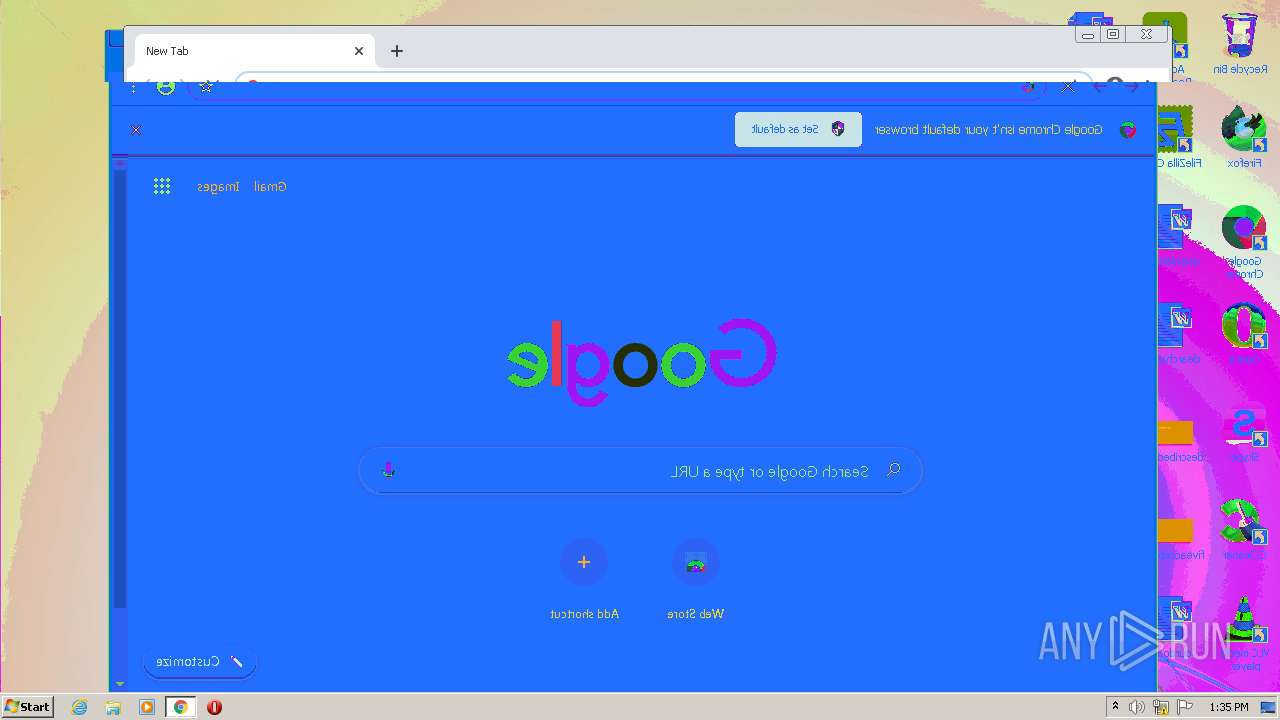Open Windows Explorer folder in taskbar

[x=113, y=707]
